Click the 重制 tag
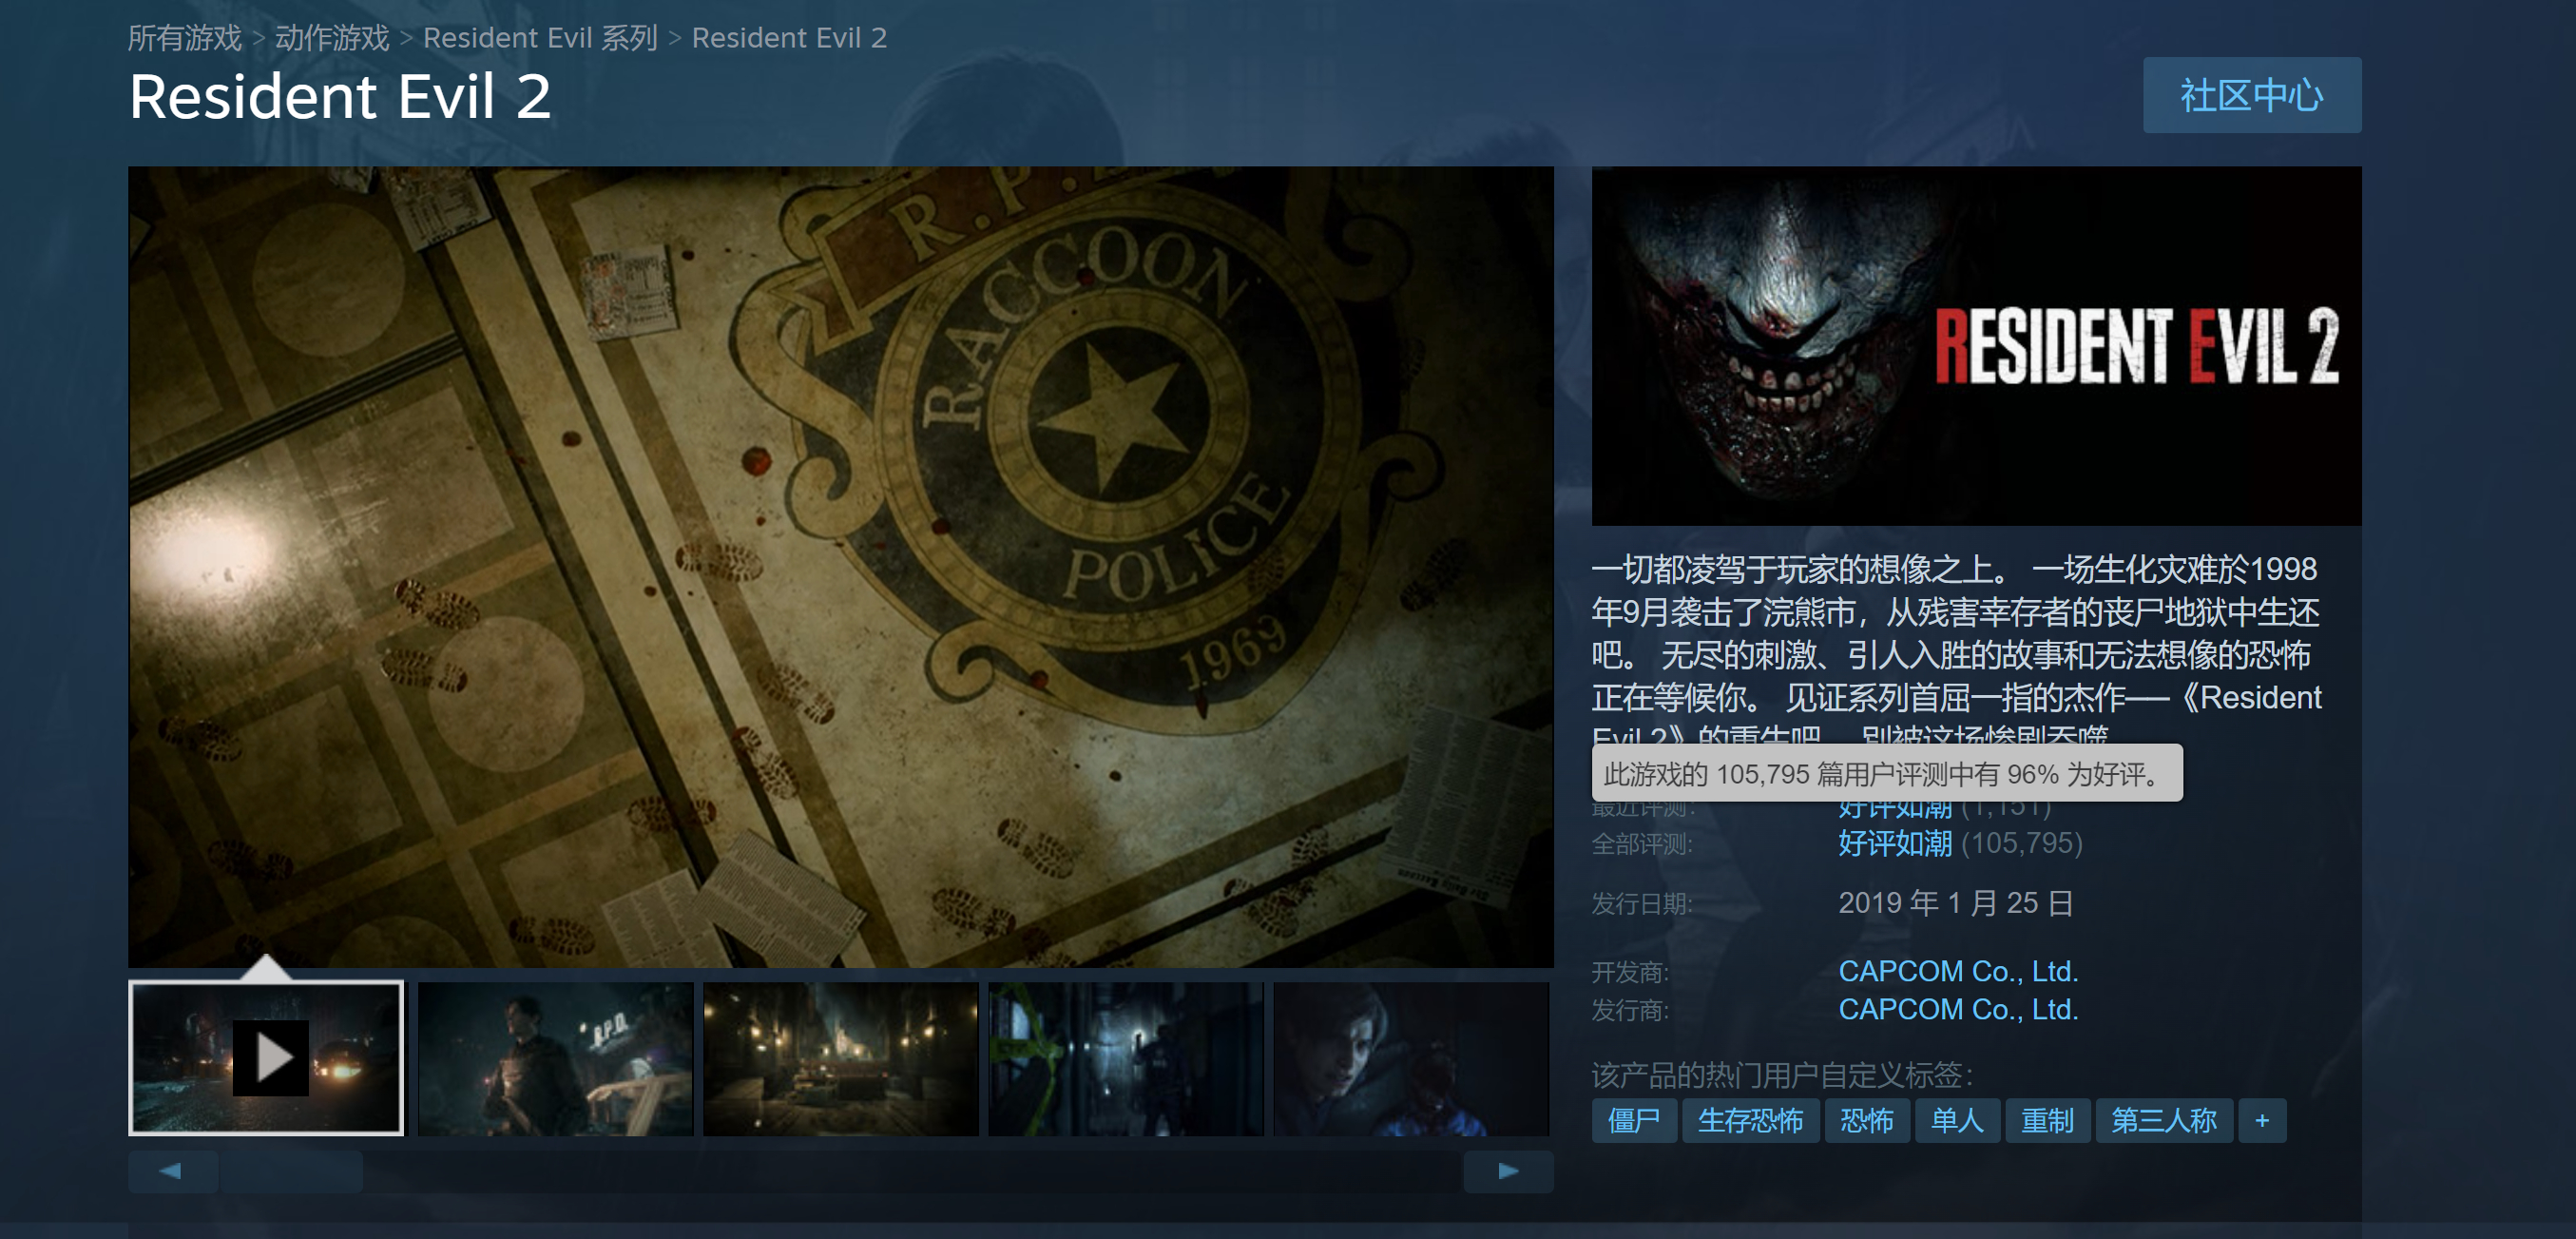Screen dimensions: 2576x1239 point(2047,1120)
